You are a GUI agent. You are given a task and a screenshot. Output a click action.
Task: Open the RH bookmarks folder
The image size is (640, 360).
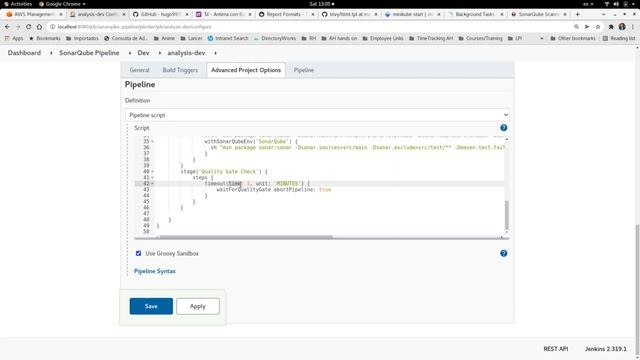(309, 38)
